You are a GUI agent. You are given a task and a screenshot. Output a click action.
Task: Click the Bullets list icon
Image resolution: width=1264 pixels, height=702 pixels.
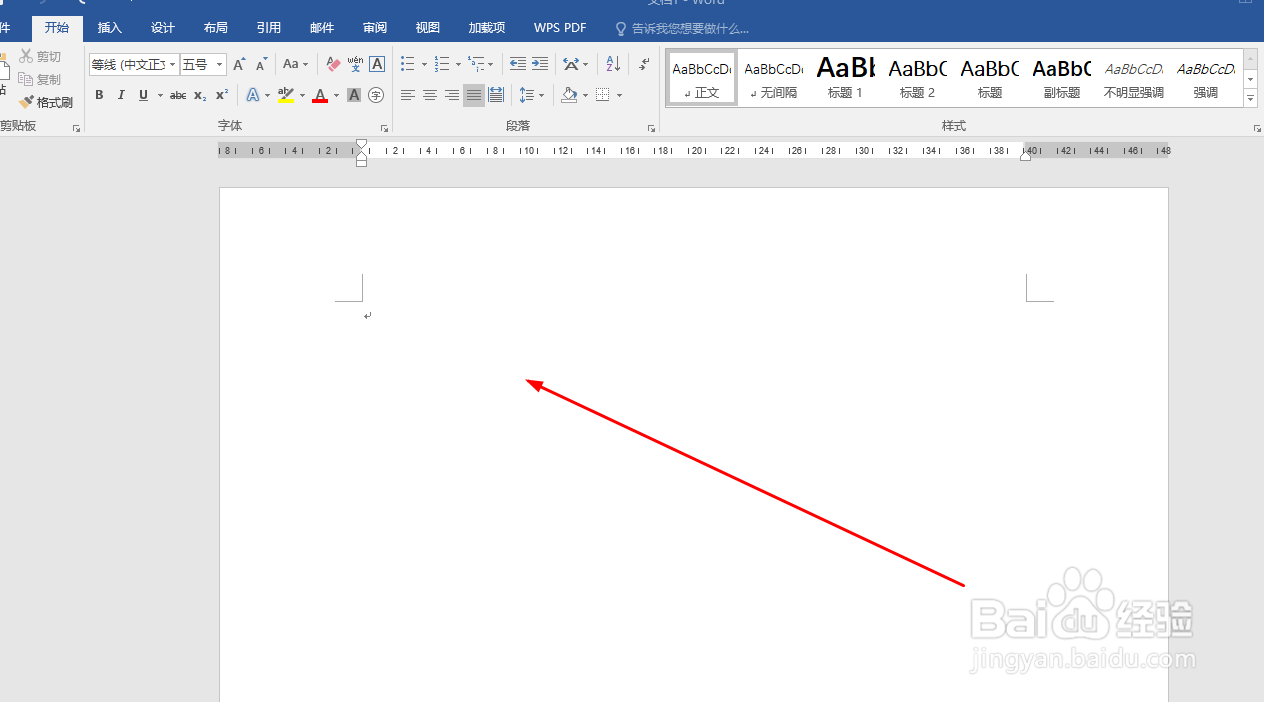[408, 64]
